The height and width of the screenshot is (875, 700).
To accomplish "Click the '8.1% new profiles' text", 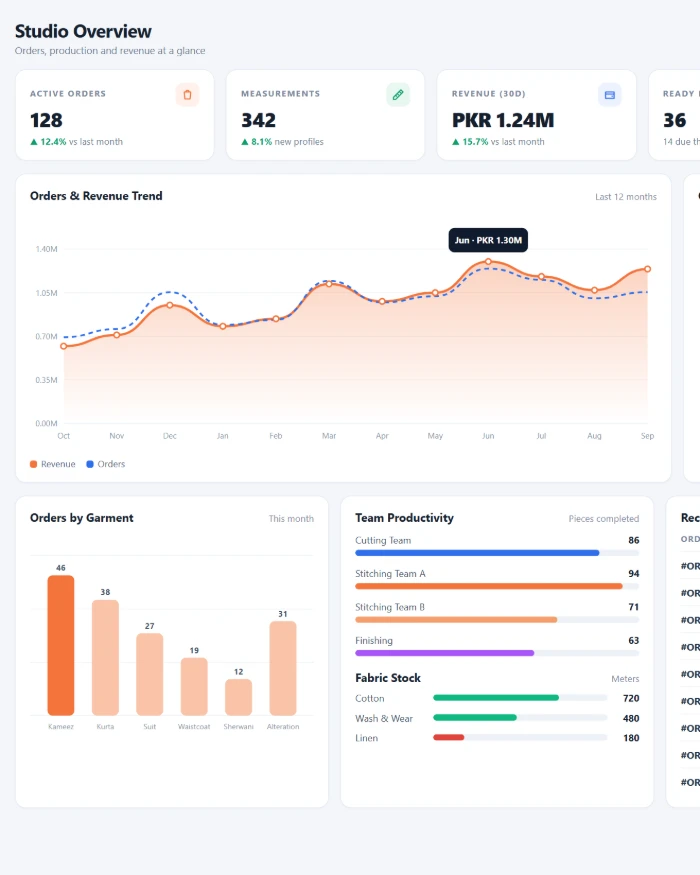I will click(282, 142).
